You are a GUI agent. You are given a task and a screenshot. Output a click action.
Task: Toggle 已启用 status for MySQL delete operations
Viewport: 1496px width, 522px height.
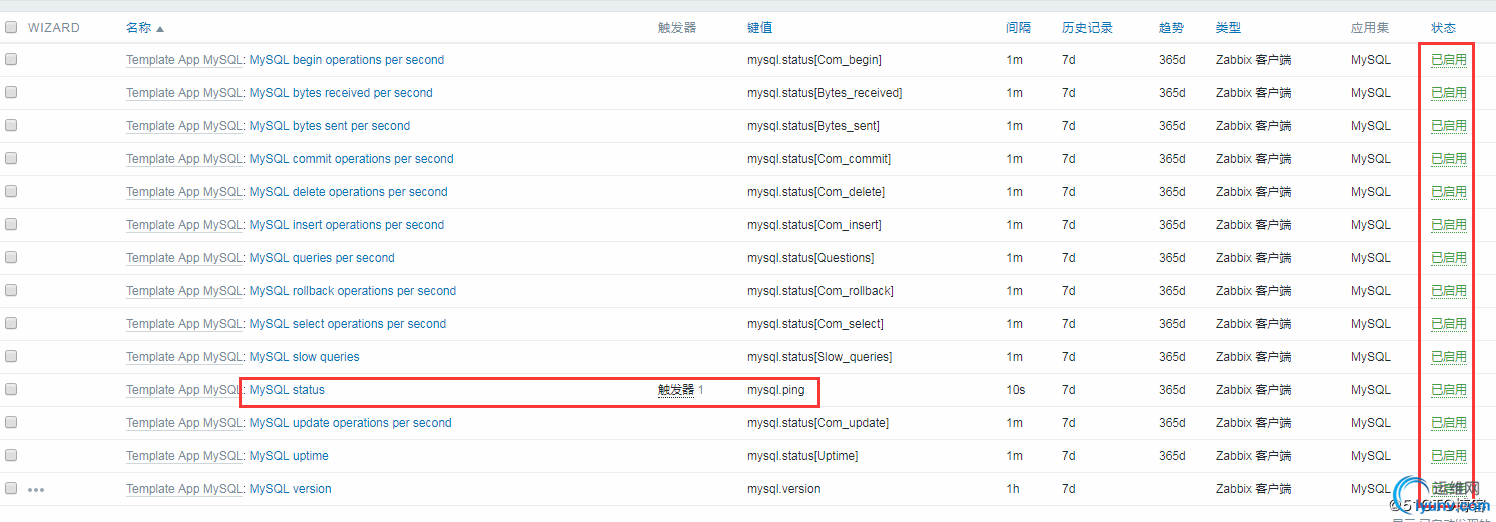pyautogui.click(x=1448, y=192)
